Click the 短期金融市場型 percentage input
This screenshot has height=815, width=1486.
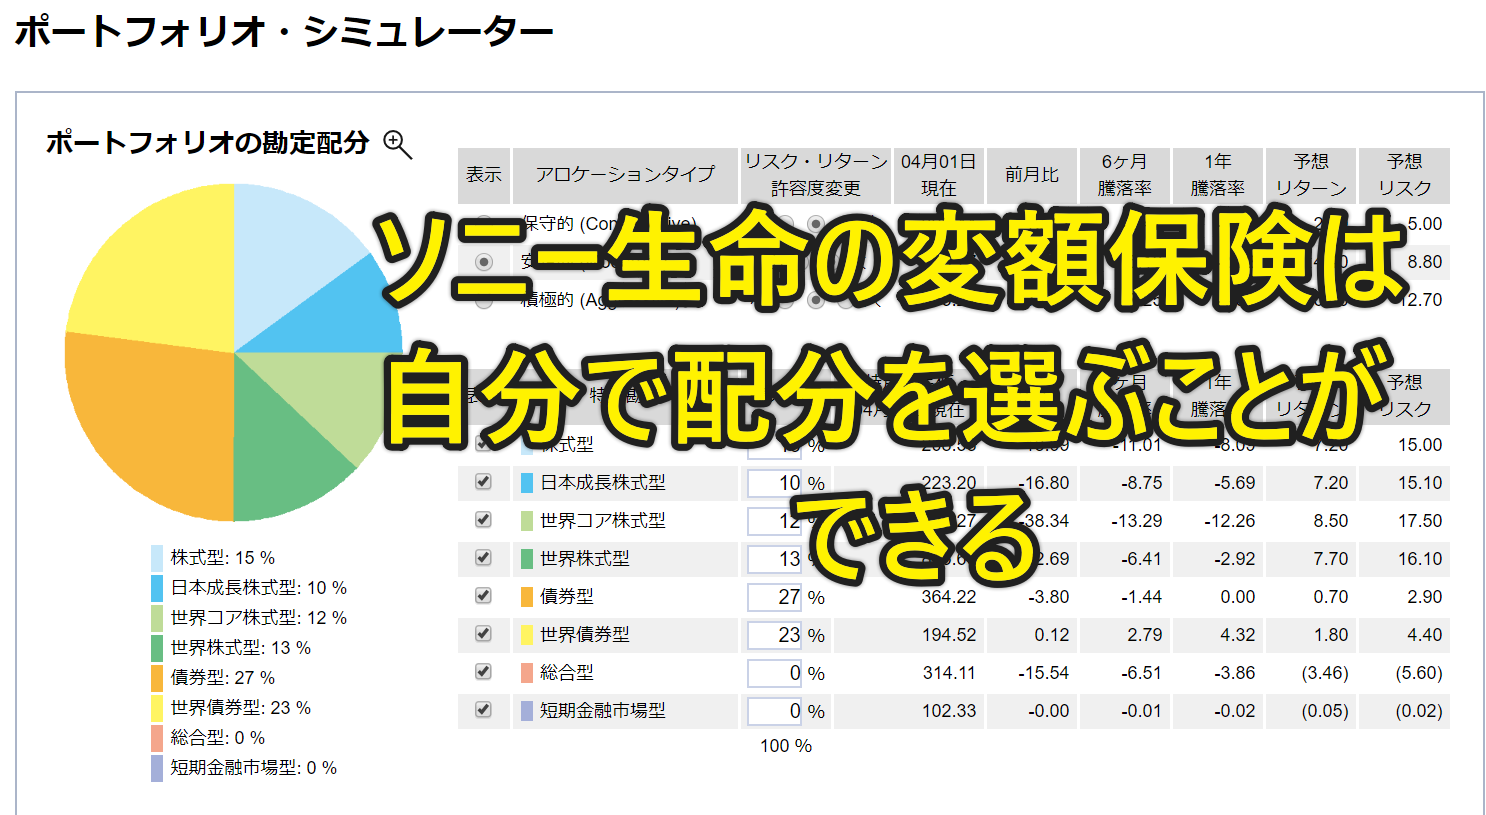[x=775, y=711]
